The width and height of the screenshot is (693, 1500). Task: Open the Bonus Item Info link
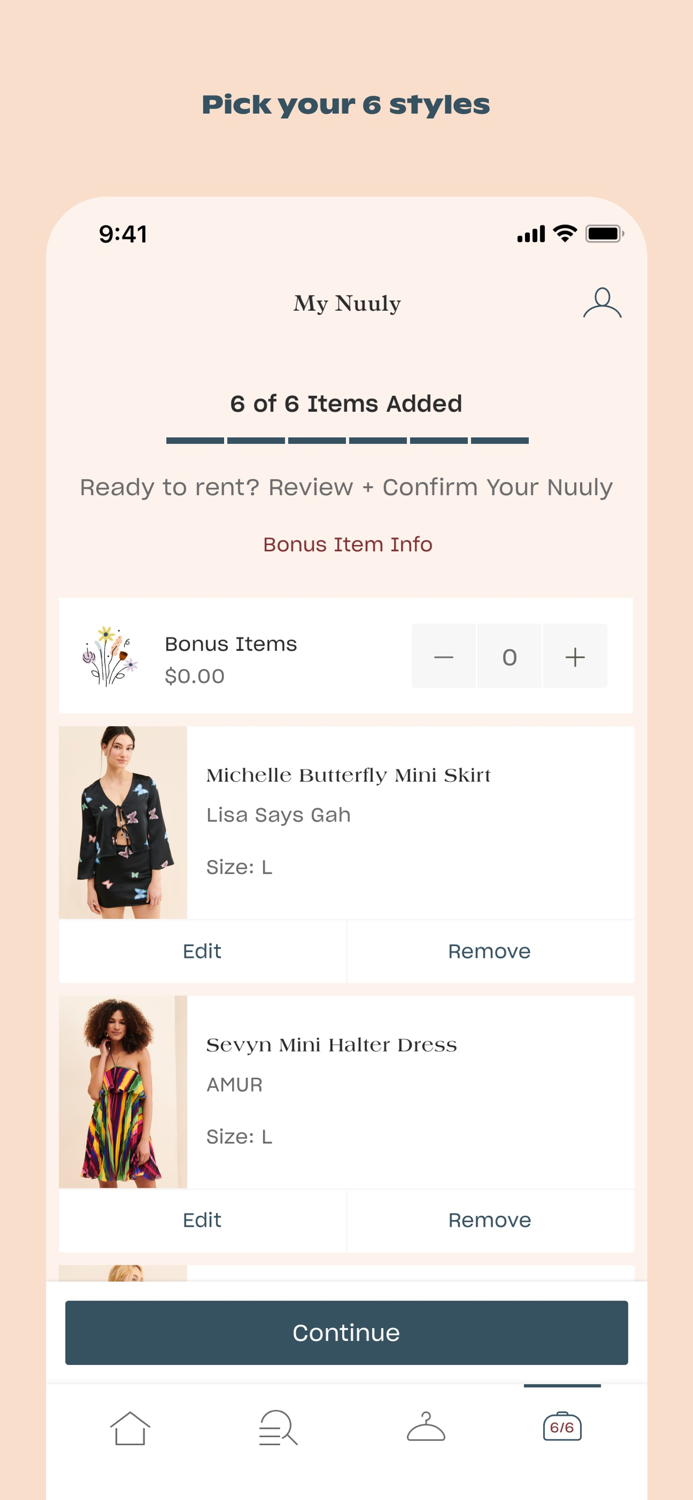tap(347, 545)
